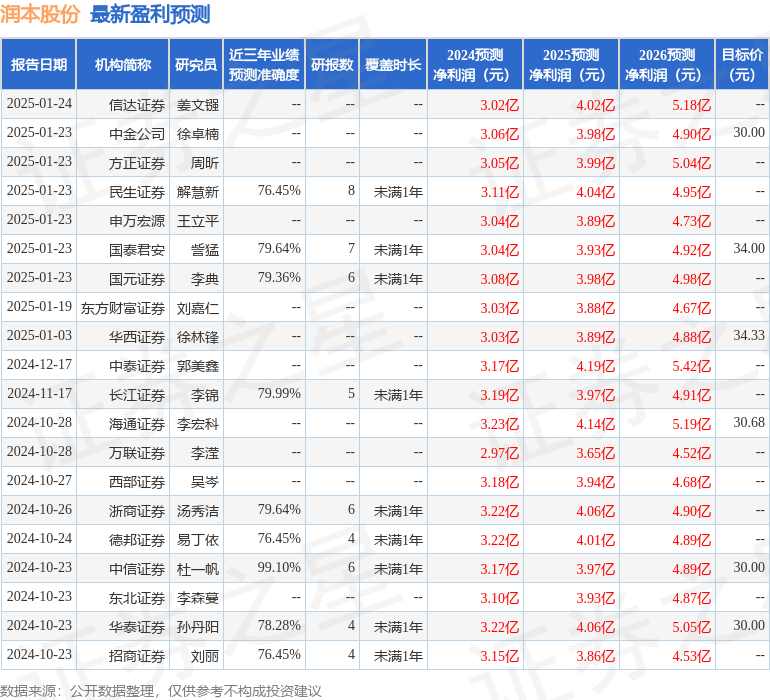
Task: Click analyst name 郭美鑫
Action: click(x=198, y=366)
